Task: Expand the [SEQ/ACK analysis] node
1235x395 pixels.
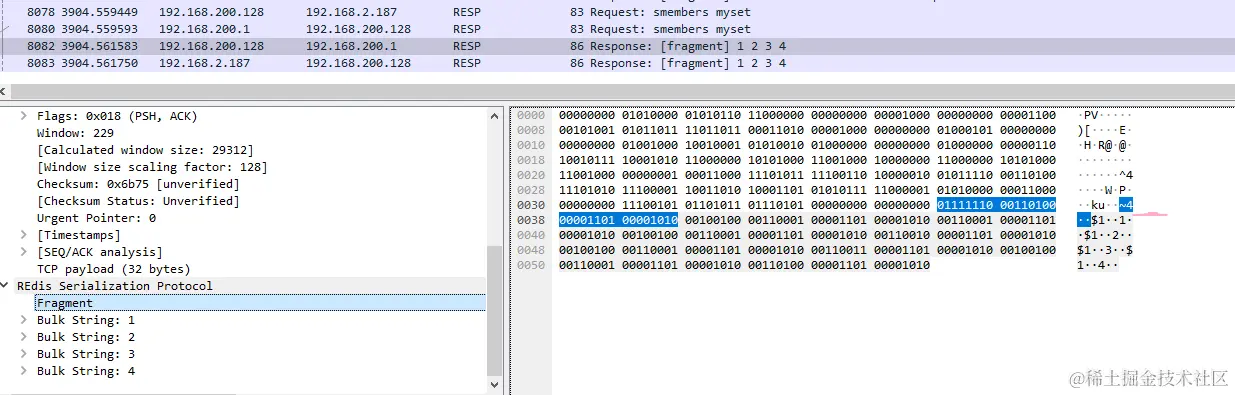Action: coord(24,252)
